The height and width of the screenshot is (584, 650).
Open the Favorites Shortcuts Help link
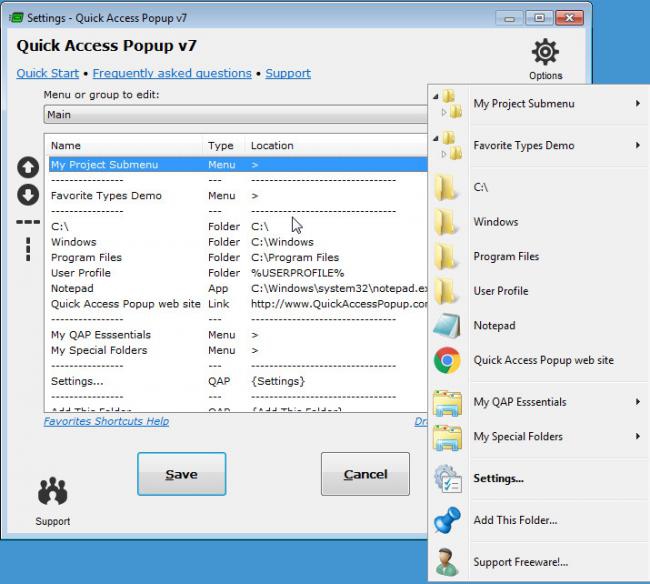[x=107, y=421]
